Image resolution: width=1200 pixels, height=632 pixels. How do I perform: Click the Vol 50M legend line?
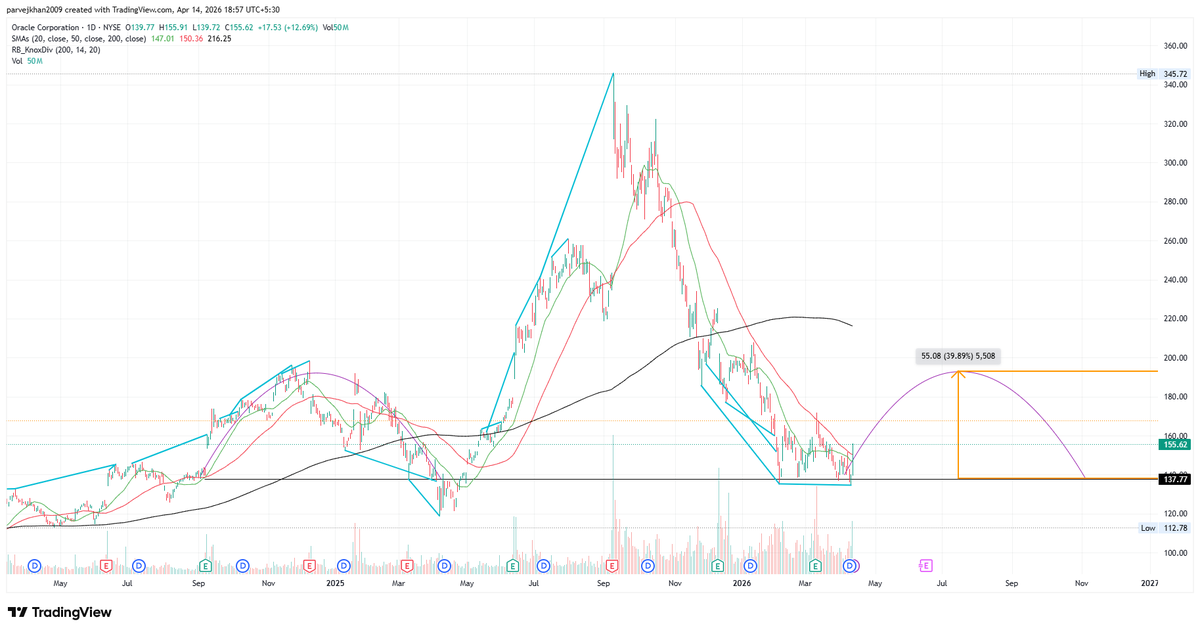(x=27, y=61)
